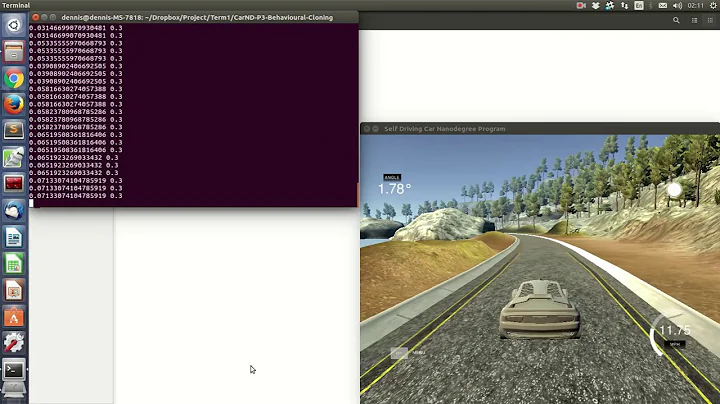Screen dimensions: 720x404
Task: Minimize the Self Driving Car simulator window
Action: point(376,129)
